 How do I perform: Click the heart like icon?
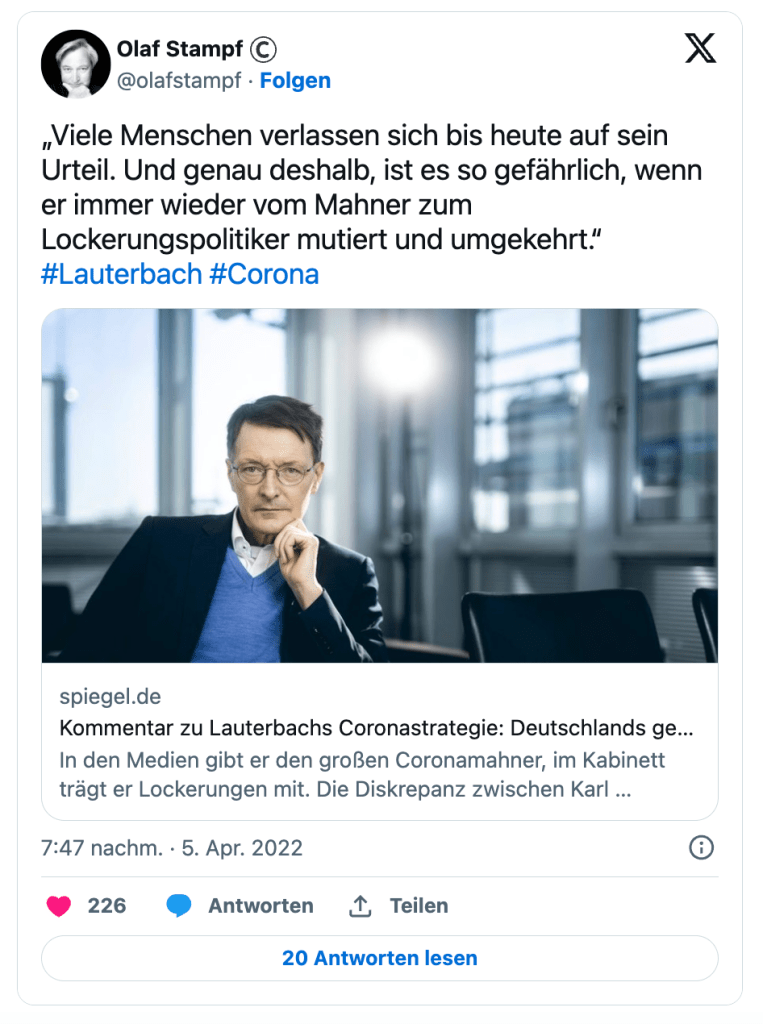click(59, 906)
